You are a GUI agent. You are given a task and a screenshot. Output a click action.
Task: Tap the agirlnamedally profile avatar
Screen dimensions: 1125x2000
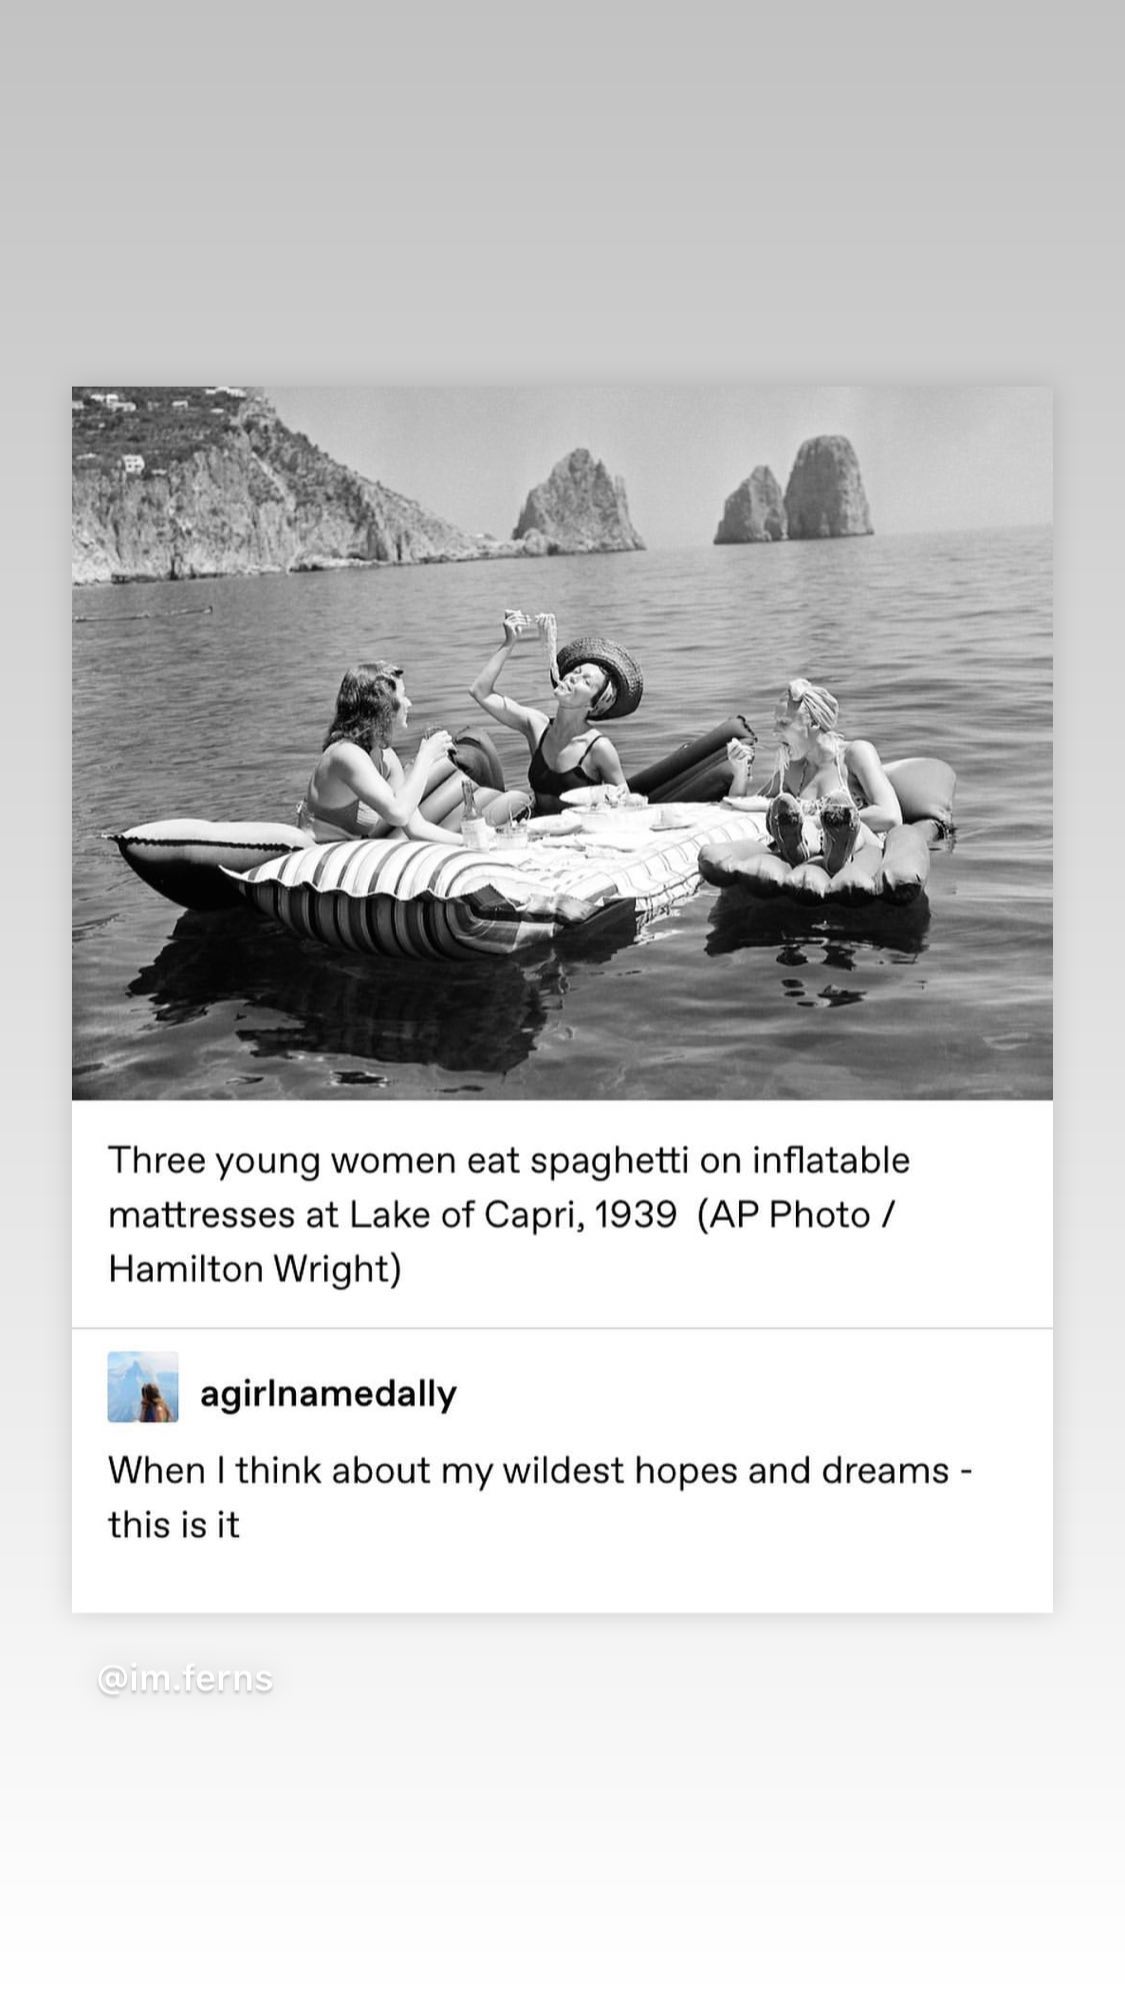pos(143,1387)
